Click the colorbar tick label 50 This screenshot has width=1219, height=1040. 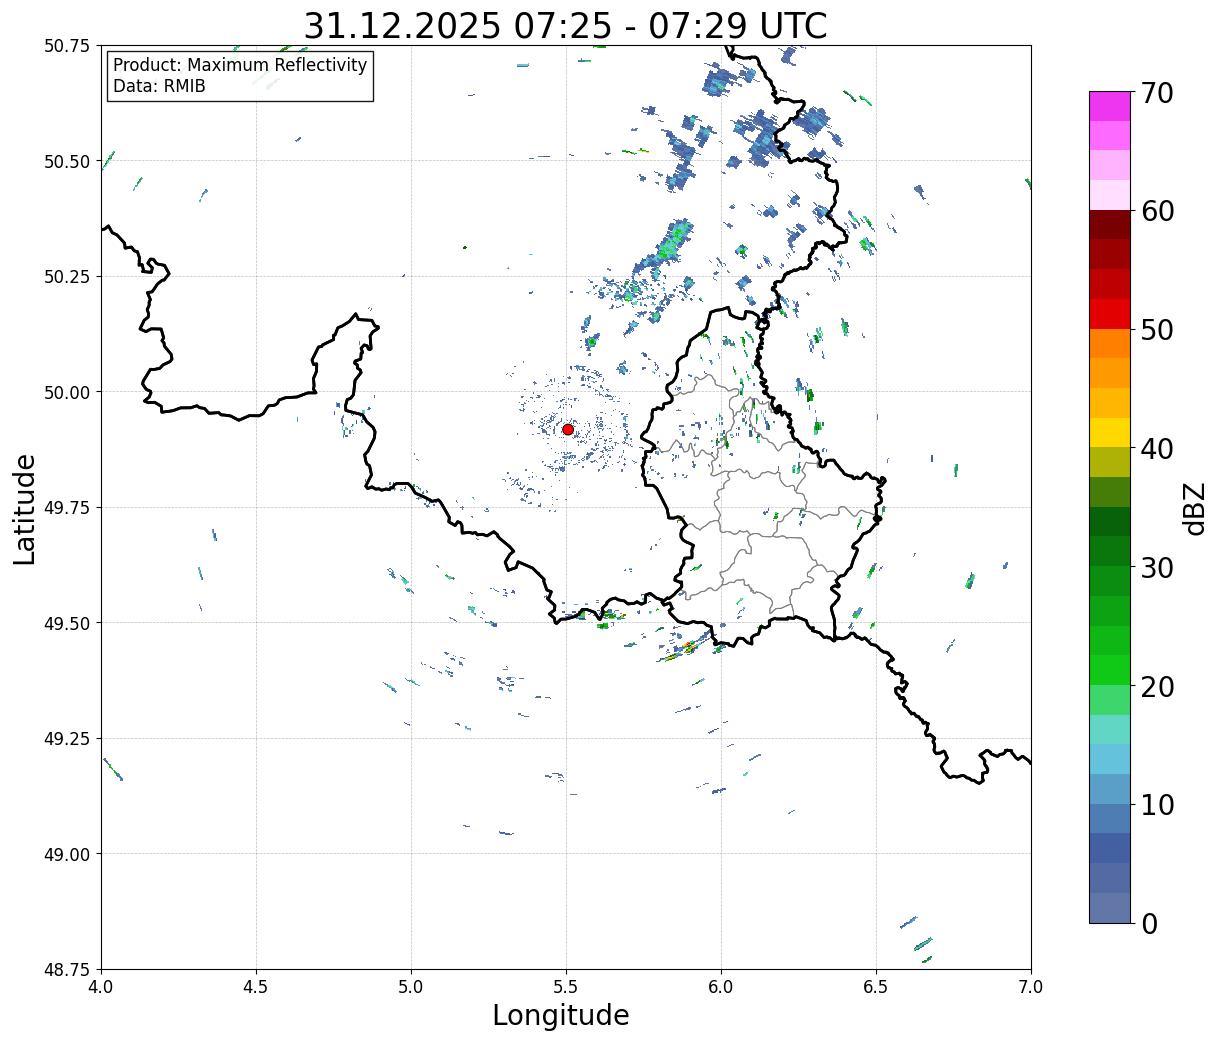tap(1156, 330)
